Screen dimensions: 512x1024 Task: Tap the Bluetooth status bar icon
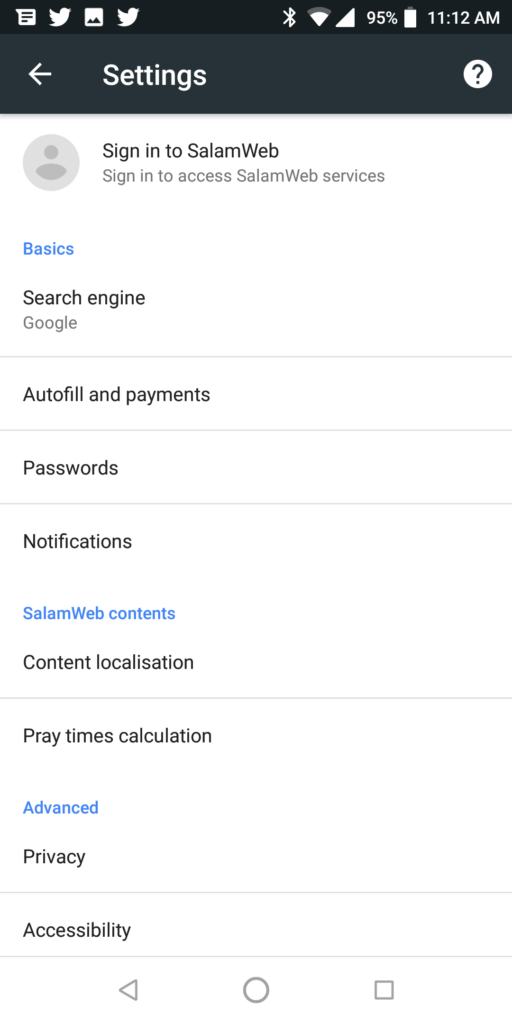point(289,17)
